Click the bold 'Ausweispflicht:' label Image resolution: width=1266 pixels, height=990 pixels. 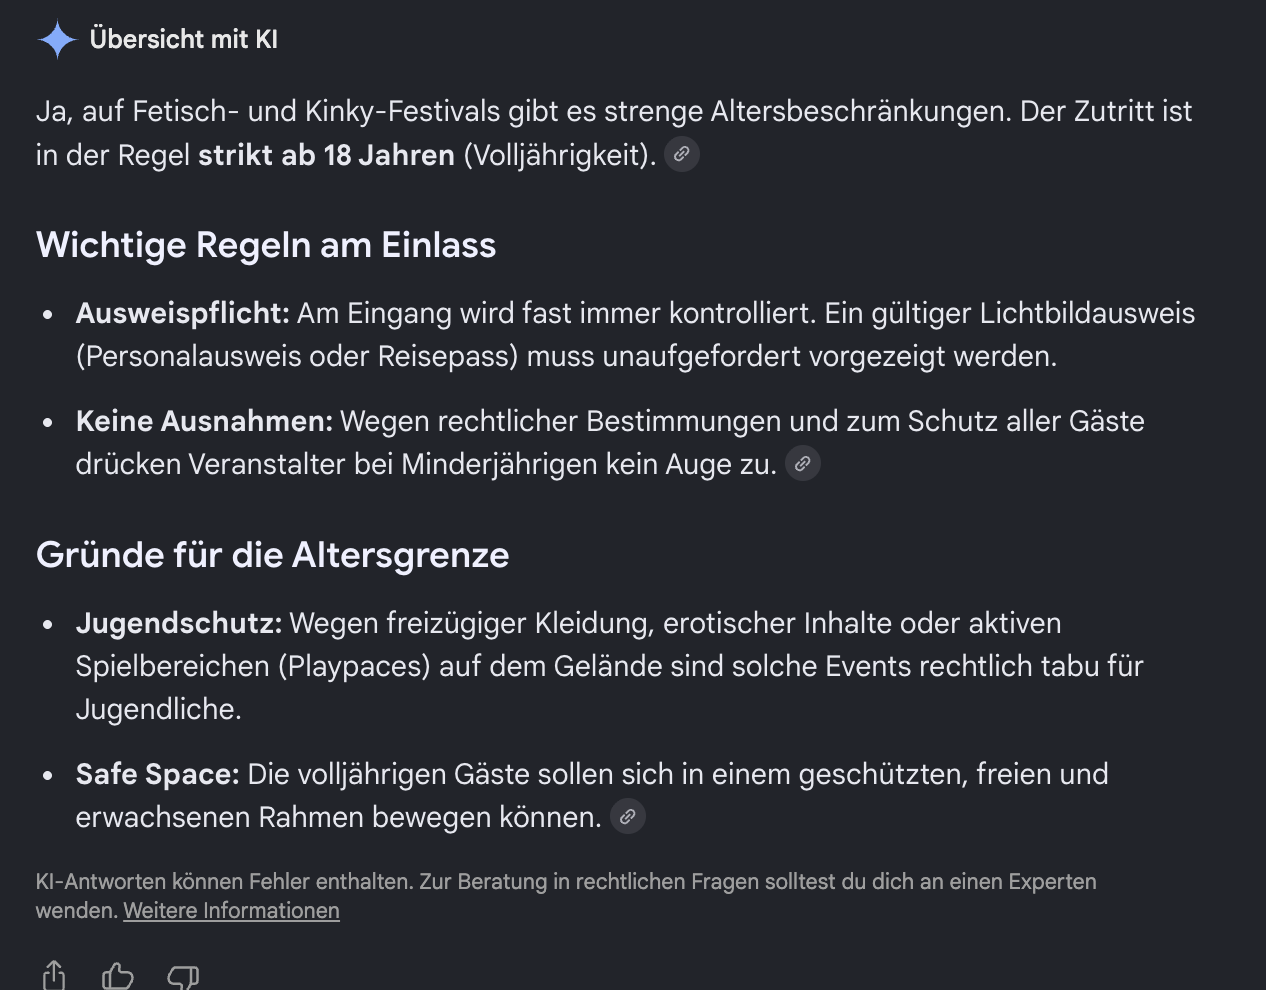(183, 313)
